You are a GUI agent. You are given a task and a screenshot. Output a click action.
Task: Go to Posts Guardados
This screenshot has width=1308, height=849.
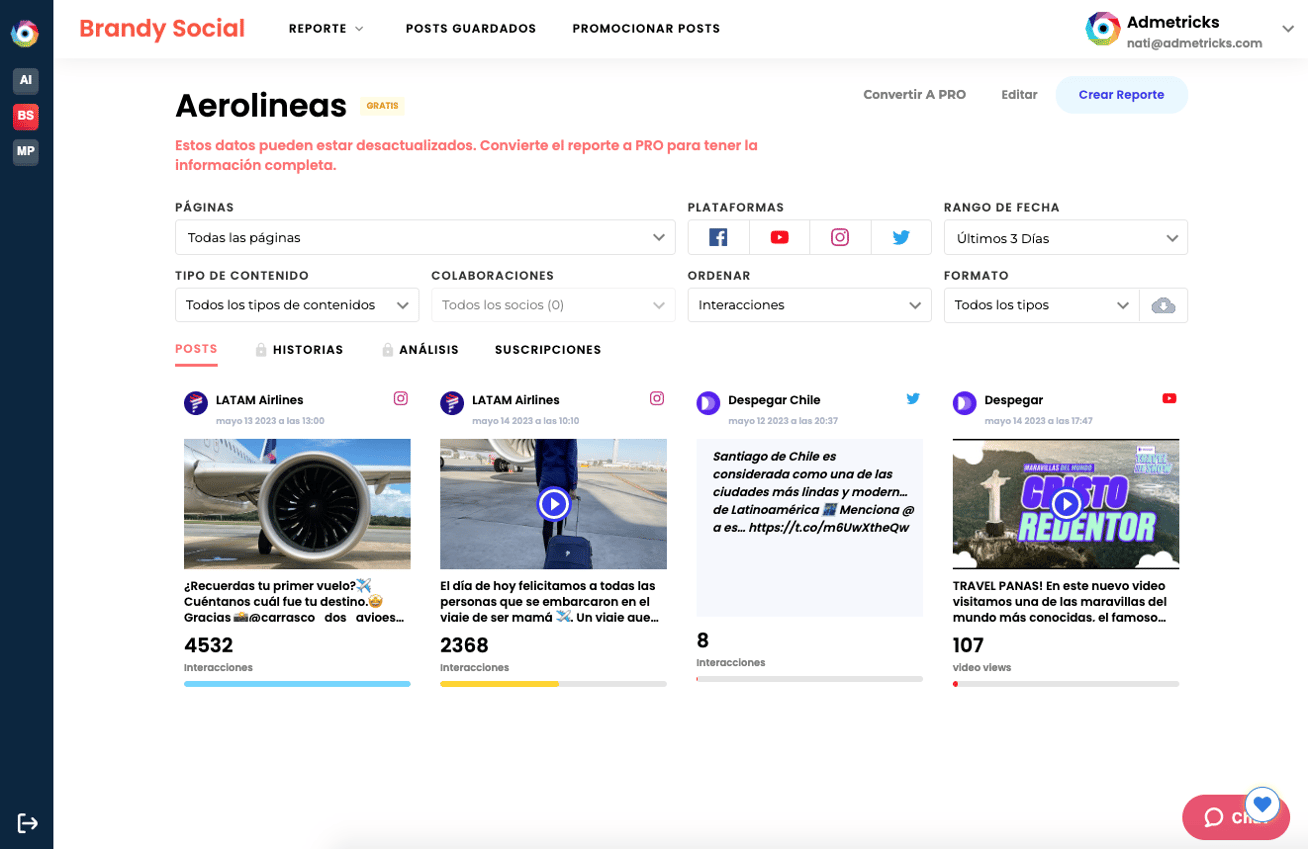[x=471, y=29]
